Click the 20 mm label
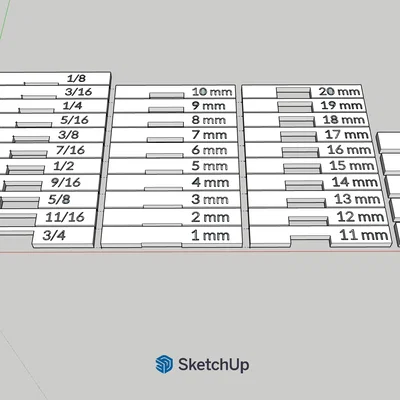Screen dimensions: 400x400 (x=339, y=91)
